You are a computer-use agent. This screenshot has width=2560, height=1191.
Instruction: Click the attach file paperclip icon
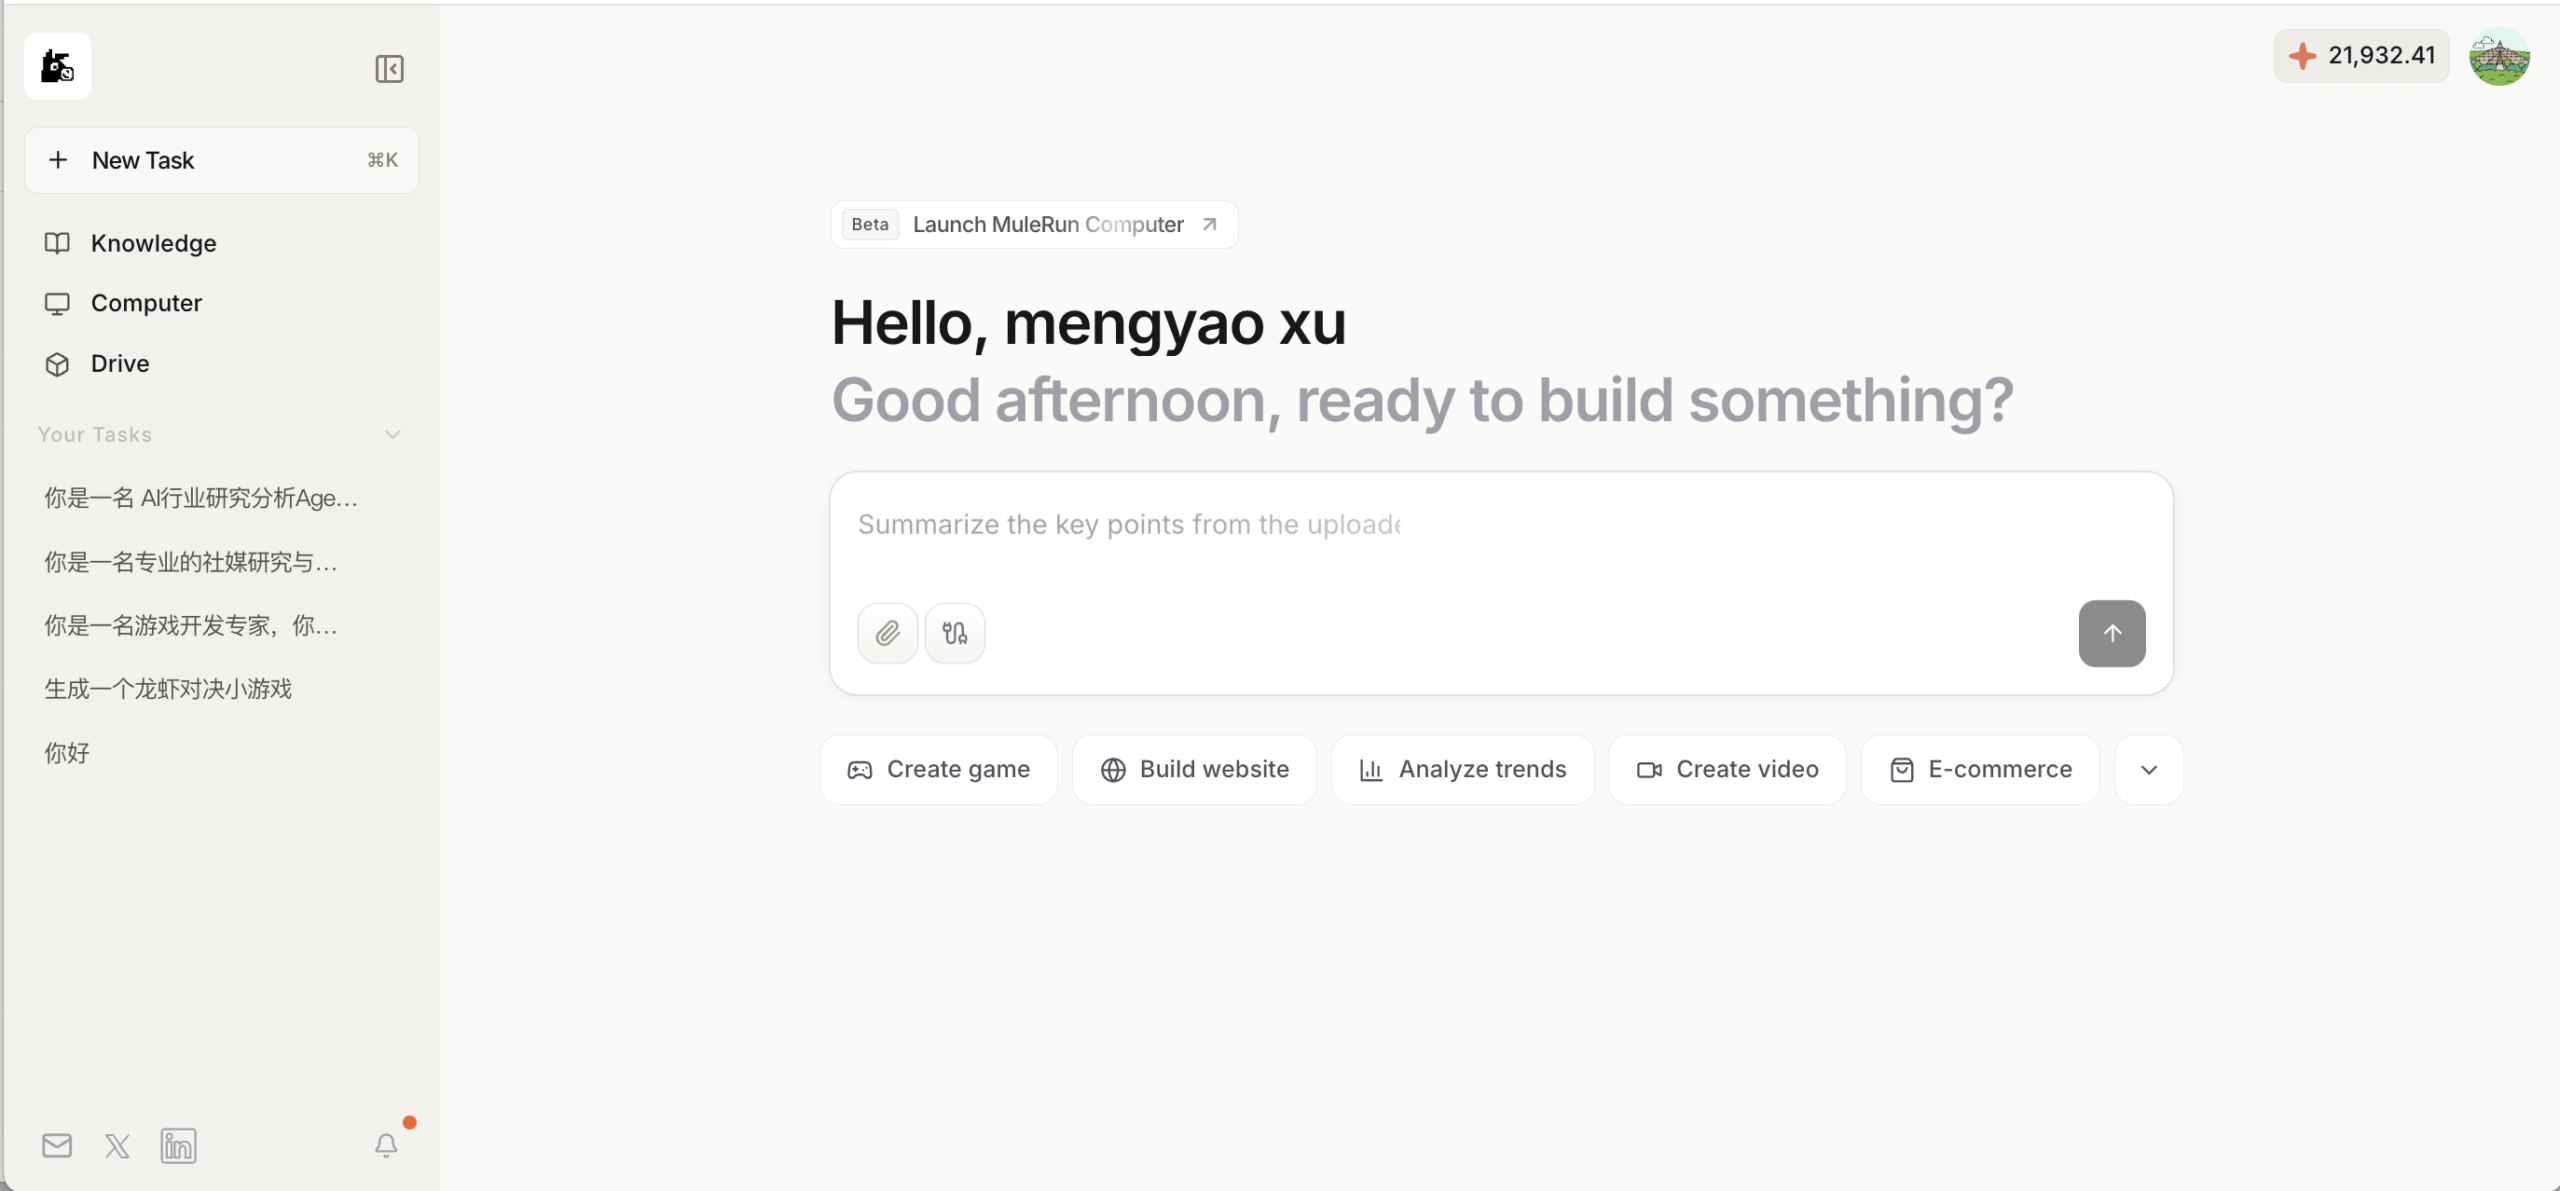[887, 633]
